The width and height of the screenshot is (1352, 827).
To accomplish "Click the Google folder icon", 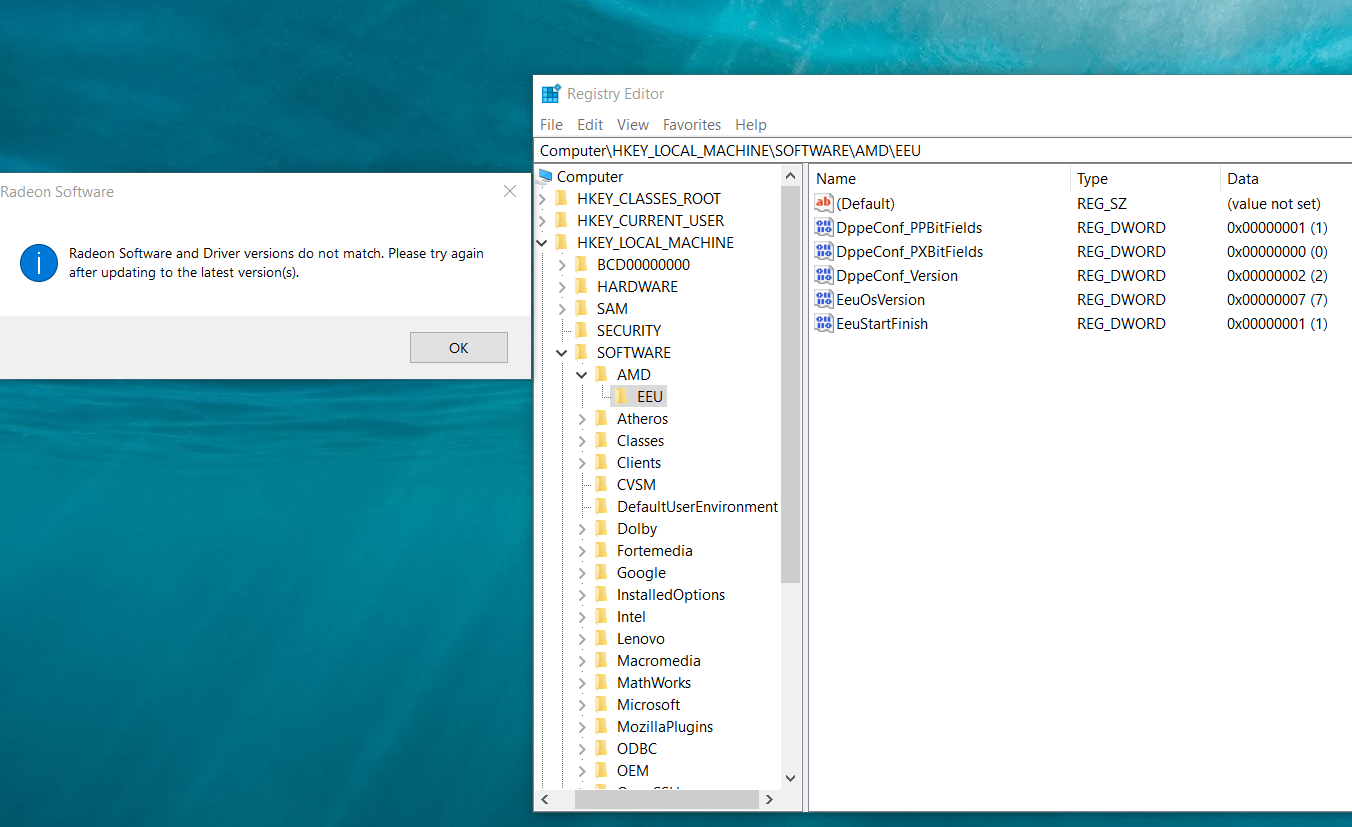I will coord(601,572).
